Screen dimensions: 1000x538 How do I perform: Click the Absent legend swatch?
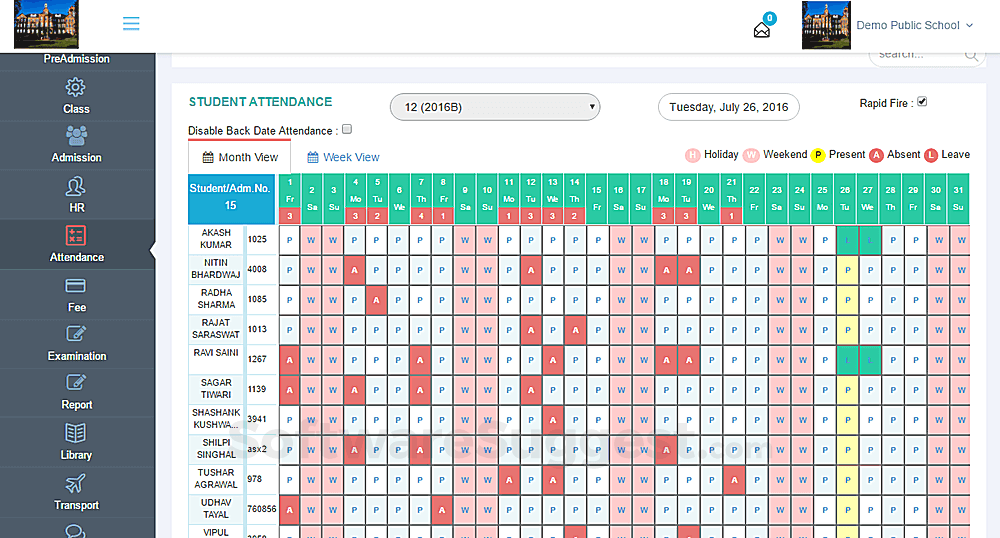pyautogui.click(x=876, y=155)
